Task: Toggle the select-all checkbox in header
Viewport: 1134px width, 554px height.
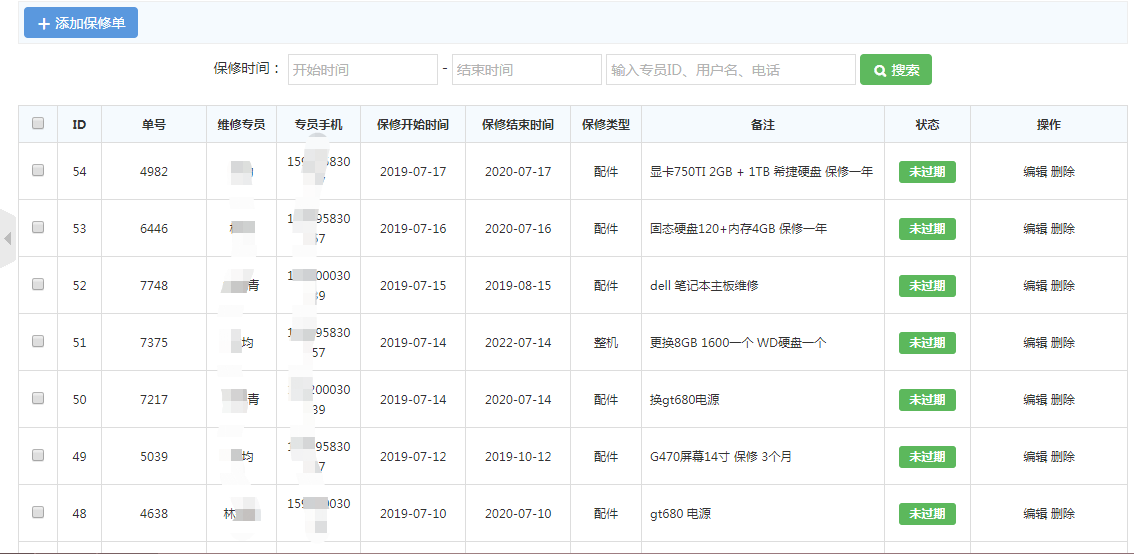Action: pos(38,124)
